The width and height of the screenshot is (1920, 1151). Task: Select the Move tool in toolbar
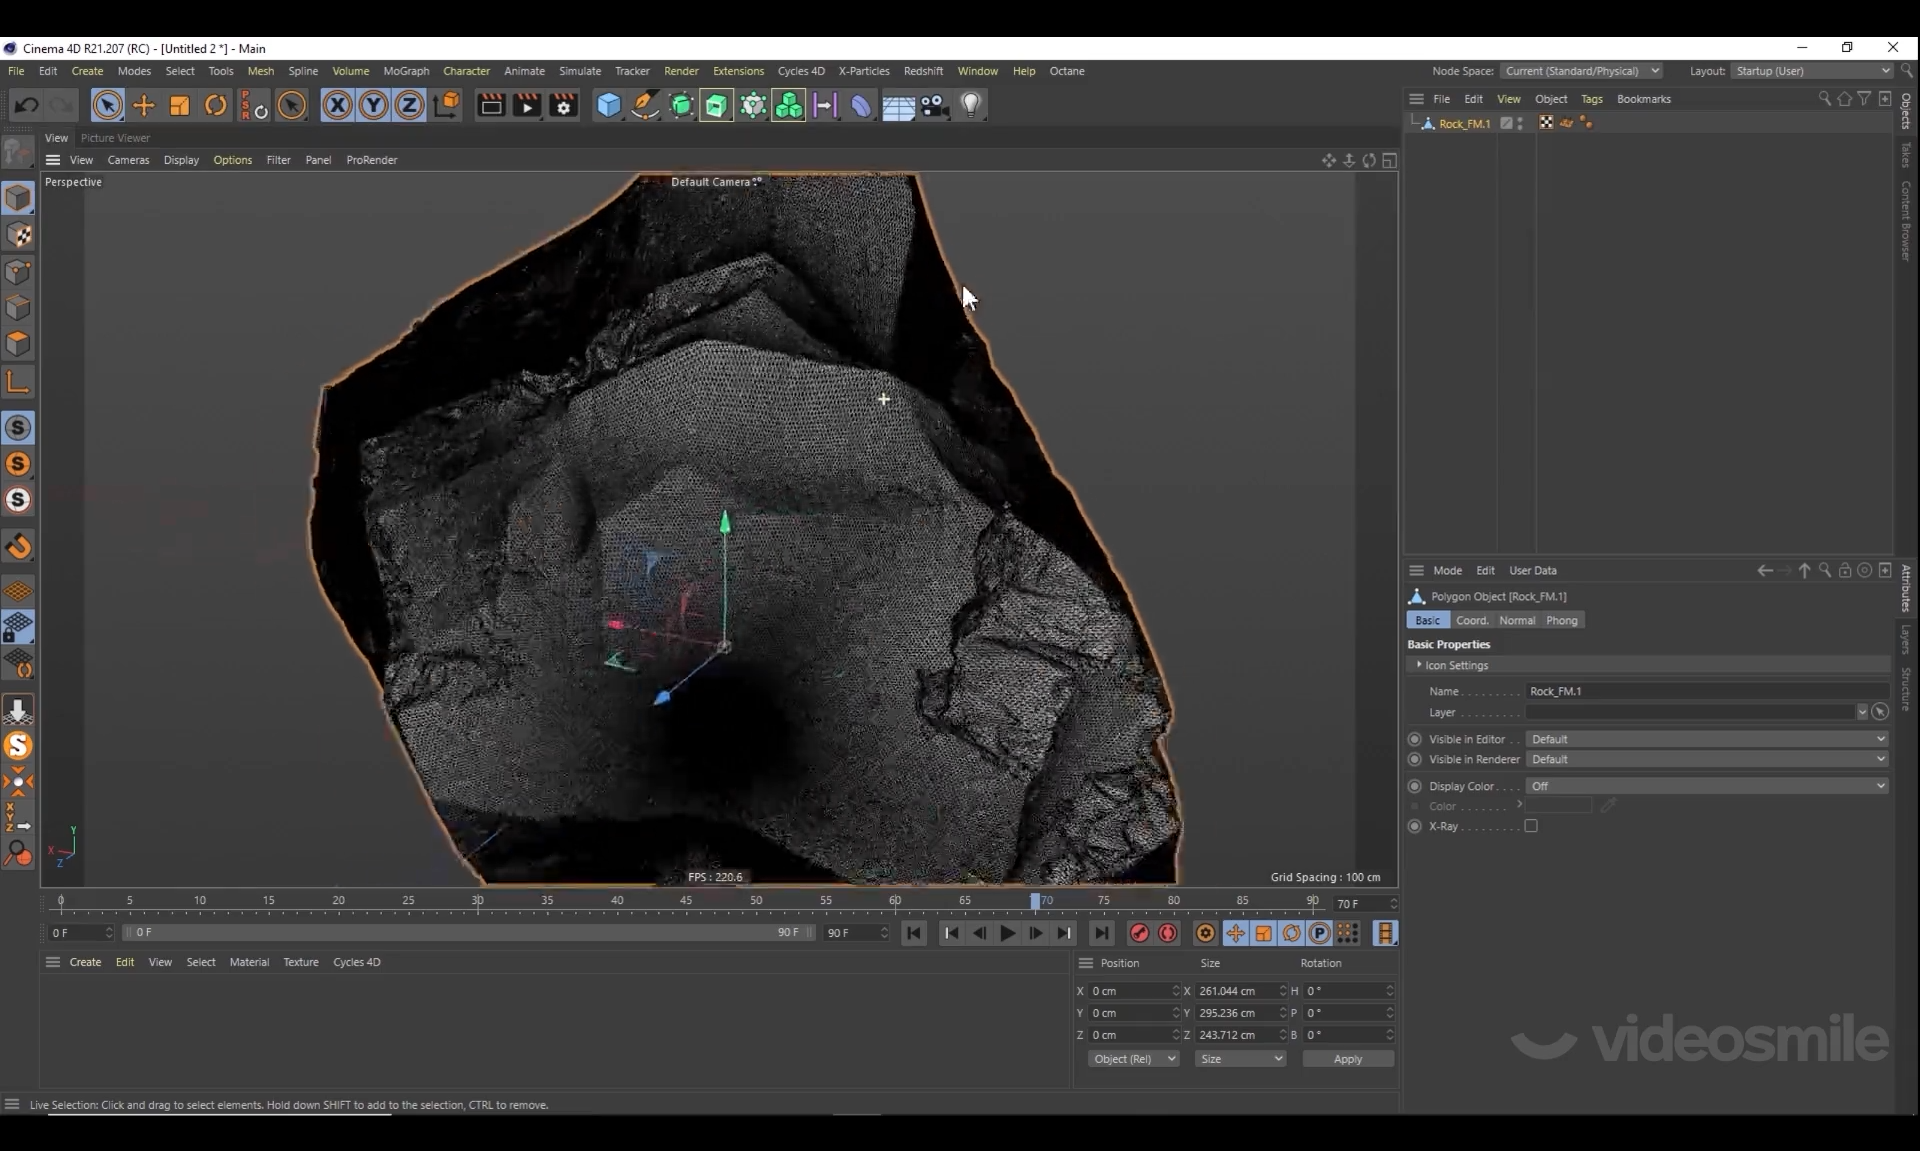144,105
